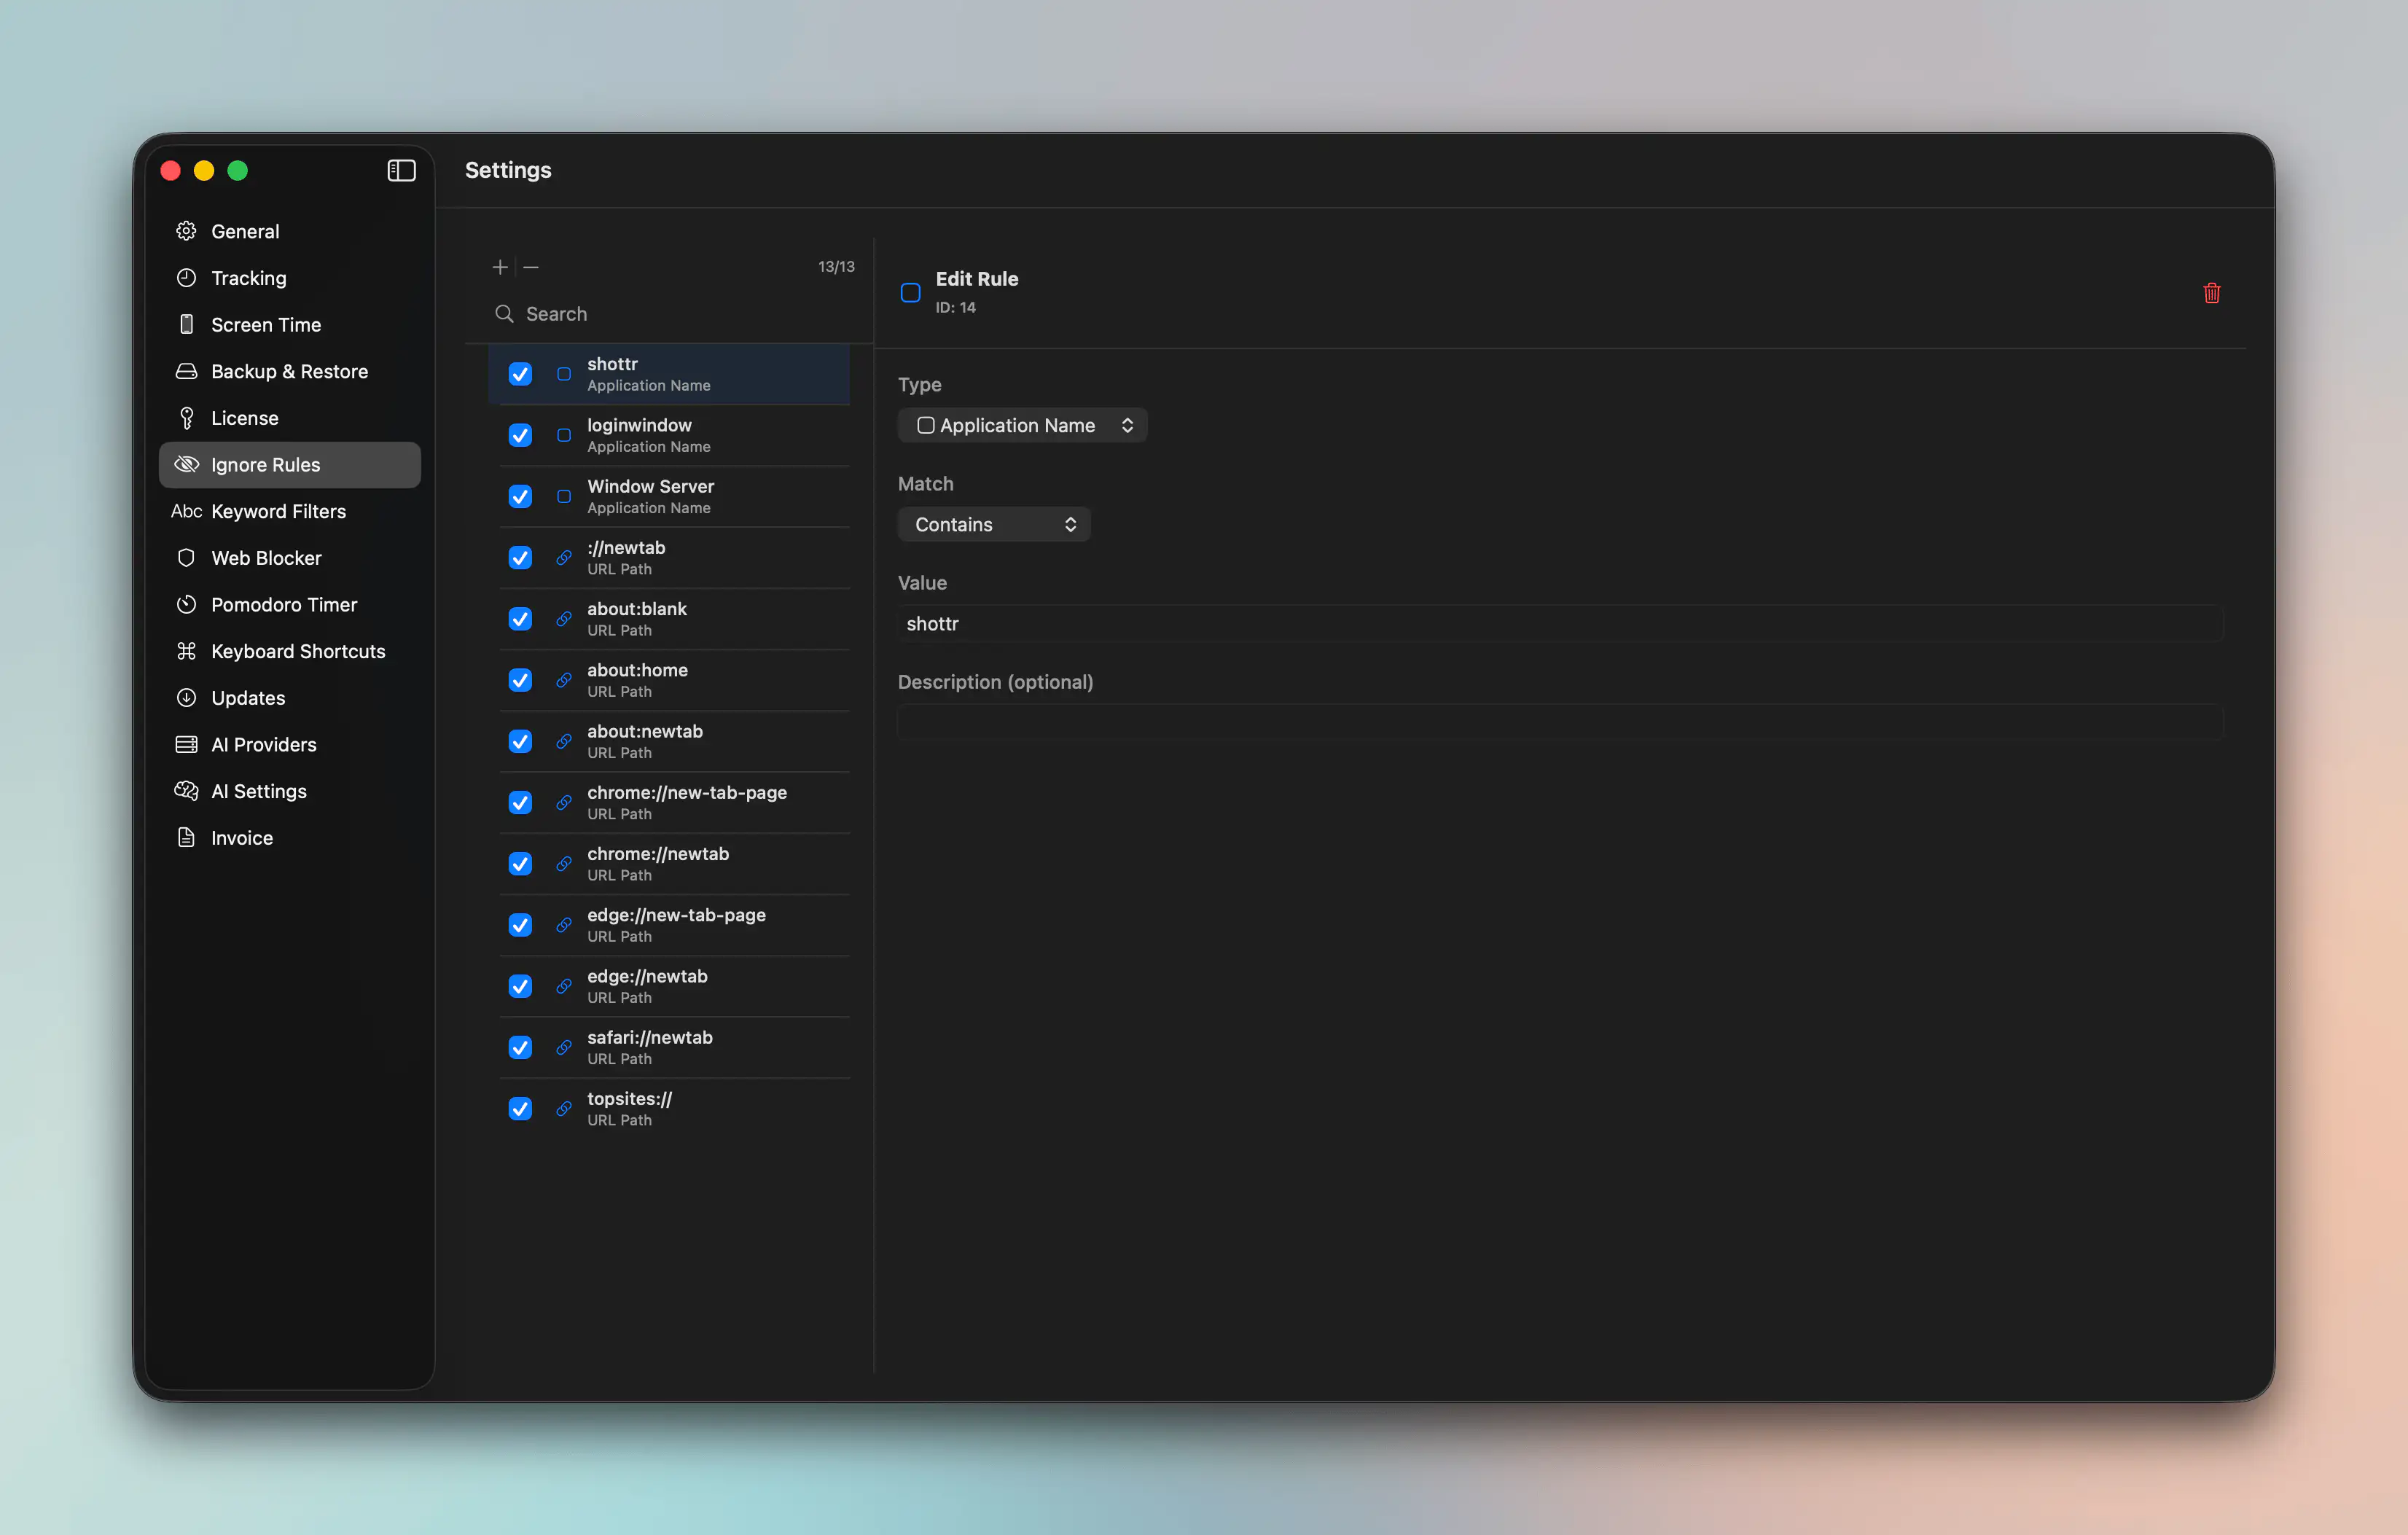This screenshot has height=1535, width=2408.
Task: Delete rule using red trash icon
Action: click(2211, 293)
